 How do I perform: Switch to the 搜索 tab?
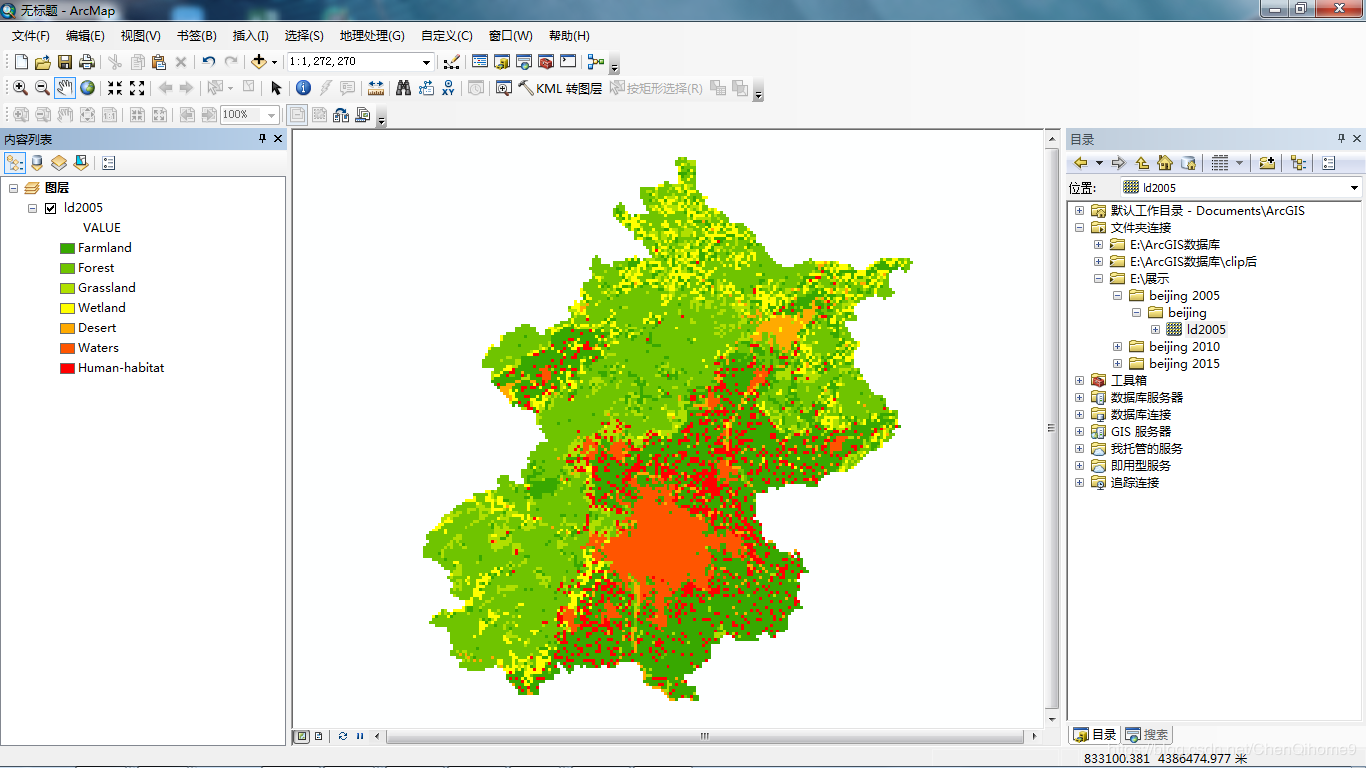pos(1146,735)
